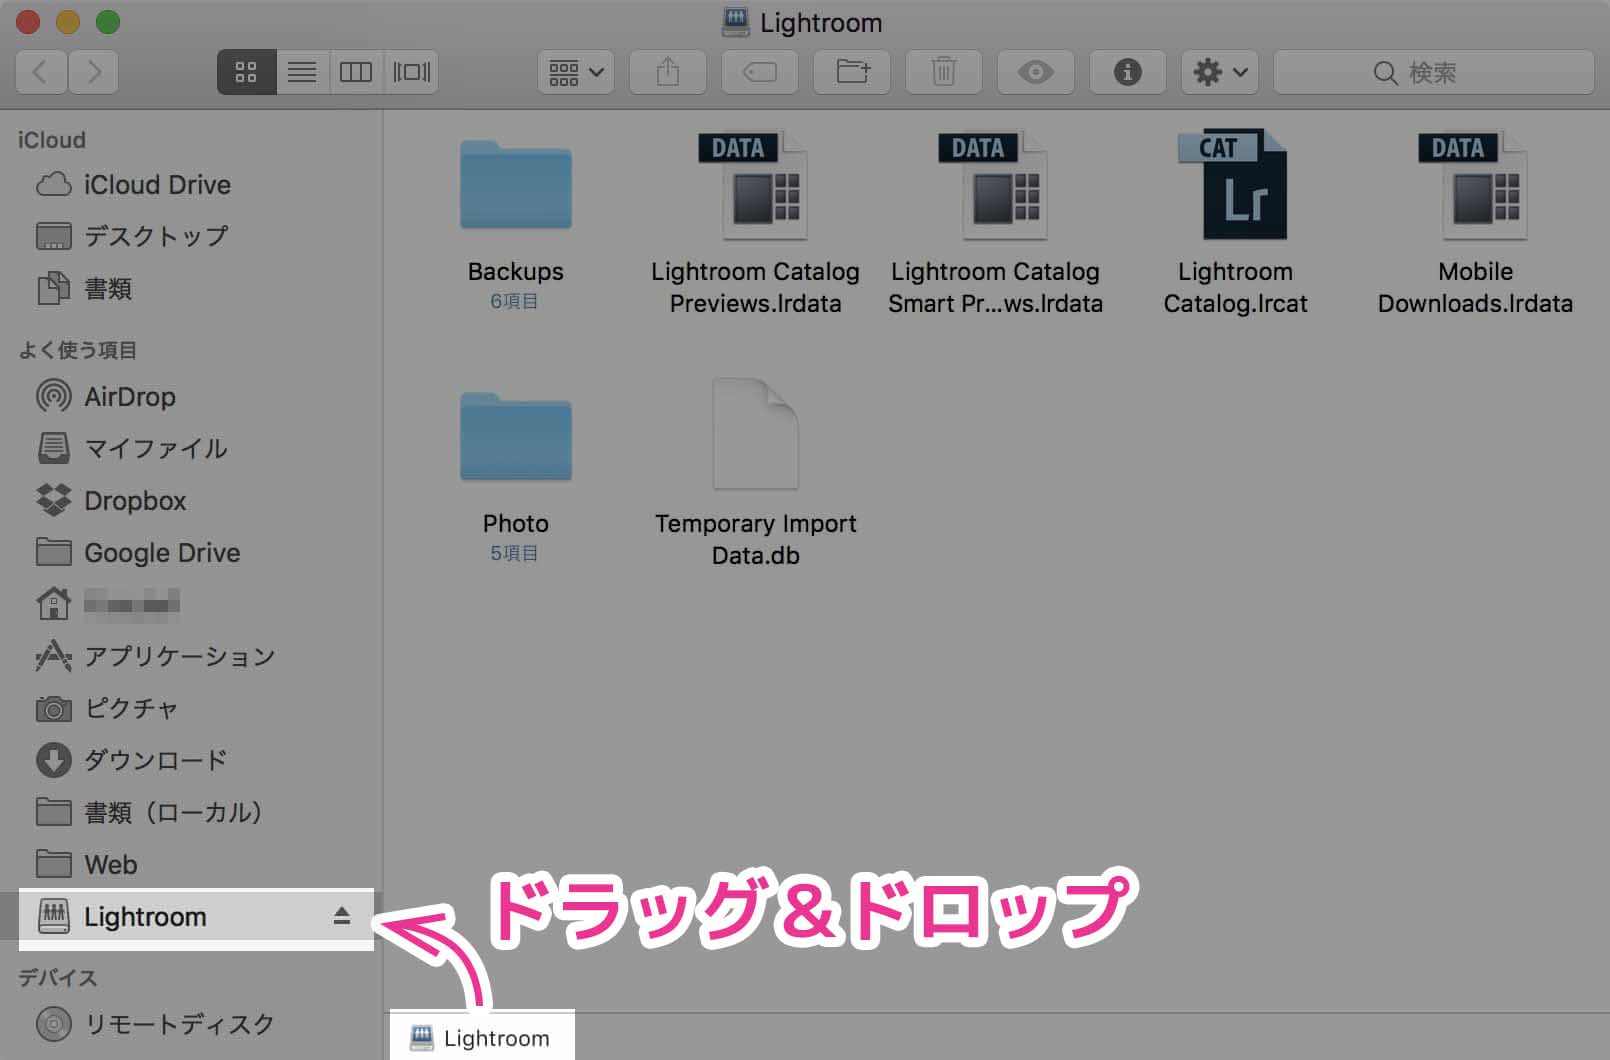The width and height of the screenshot is (1610, 1060).
Task: Go back with the left arrow button
Action: click(41, 72)
